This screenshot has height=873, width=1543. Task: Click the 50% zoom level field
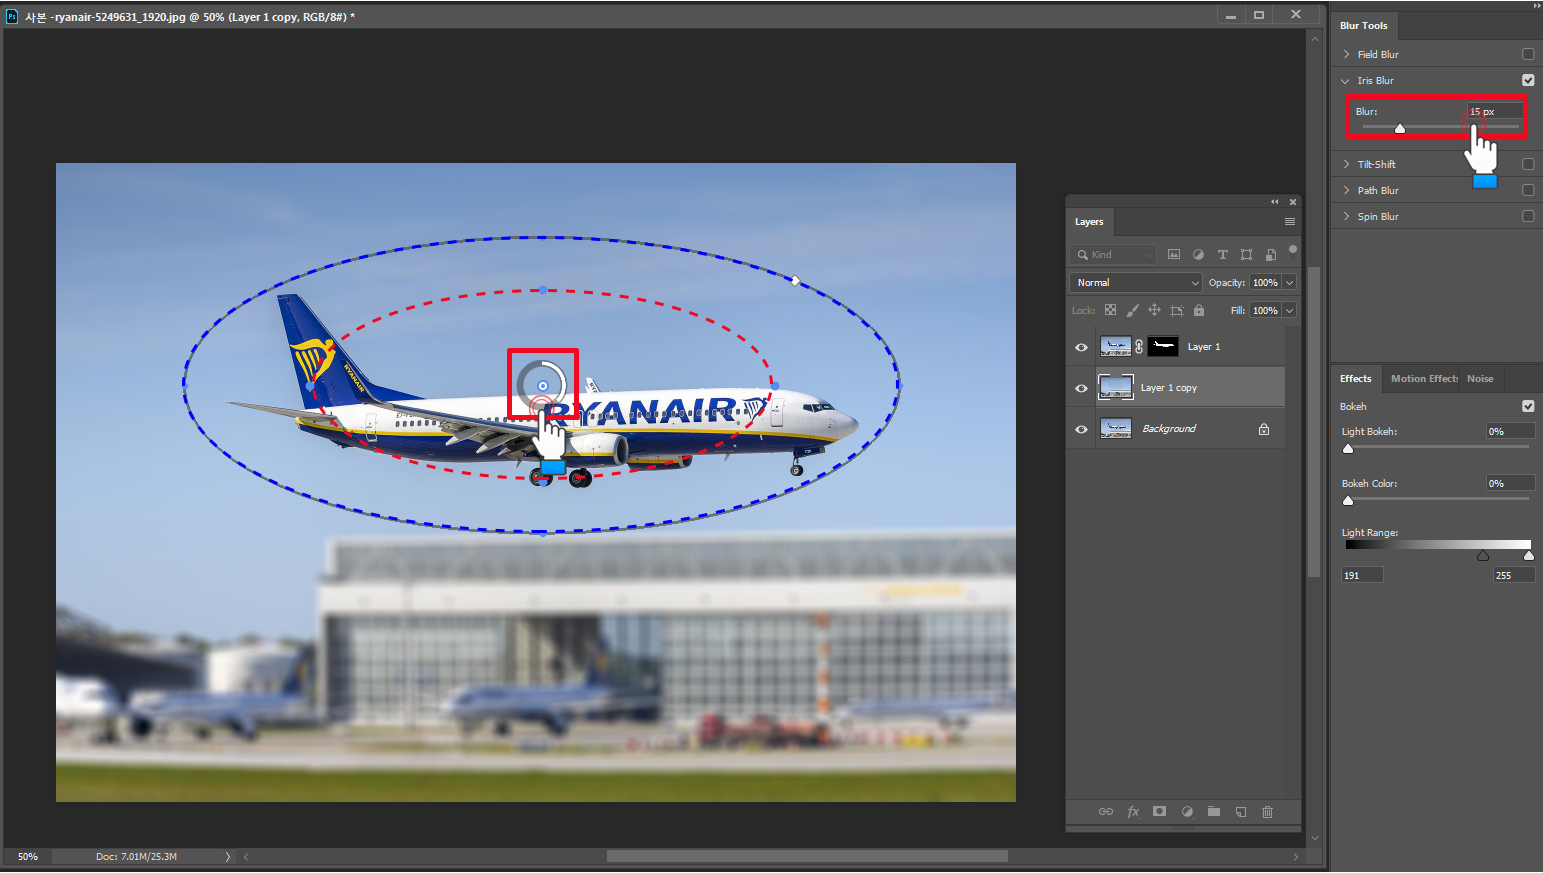click(x=28, y=857)
